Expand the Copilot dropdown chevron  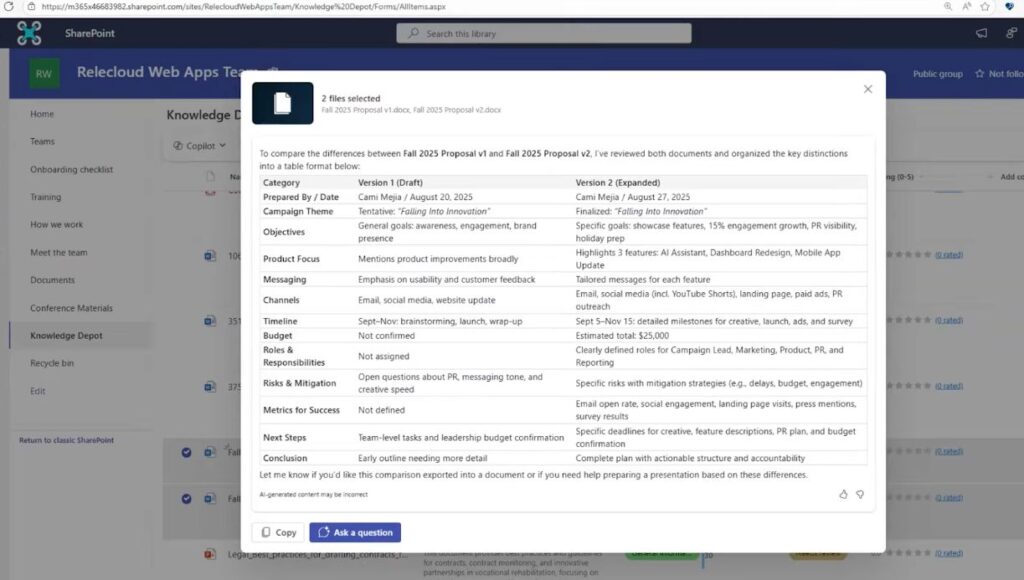tap(222, 145)
